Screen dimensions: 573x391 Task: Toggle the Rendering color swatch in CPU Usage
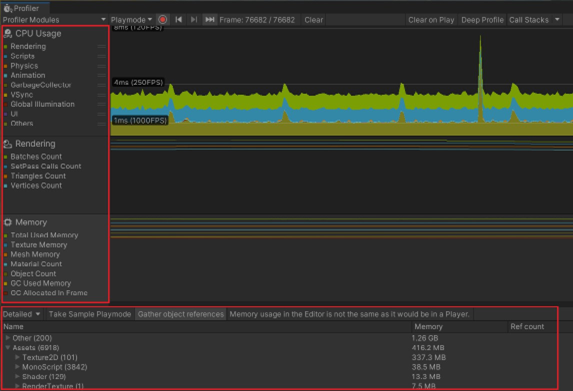pyautogui.click(x=5, y=47)
